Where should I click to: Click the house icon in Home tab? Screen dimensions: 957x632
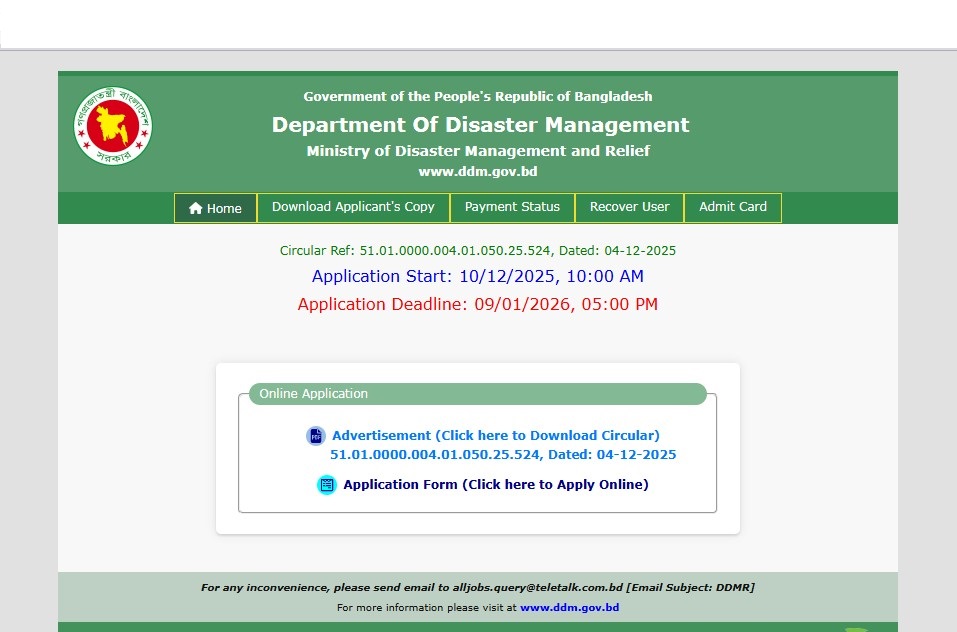pos(196,209)
